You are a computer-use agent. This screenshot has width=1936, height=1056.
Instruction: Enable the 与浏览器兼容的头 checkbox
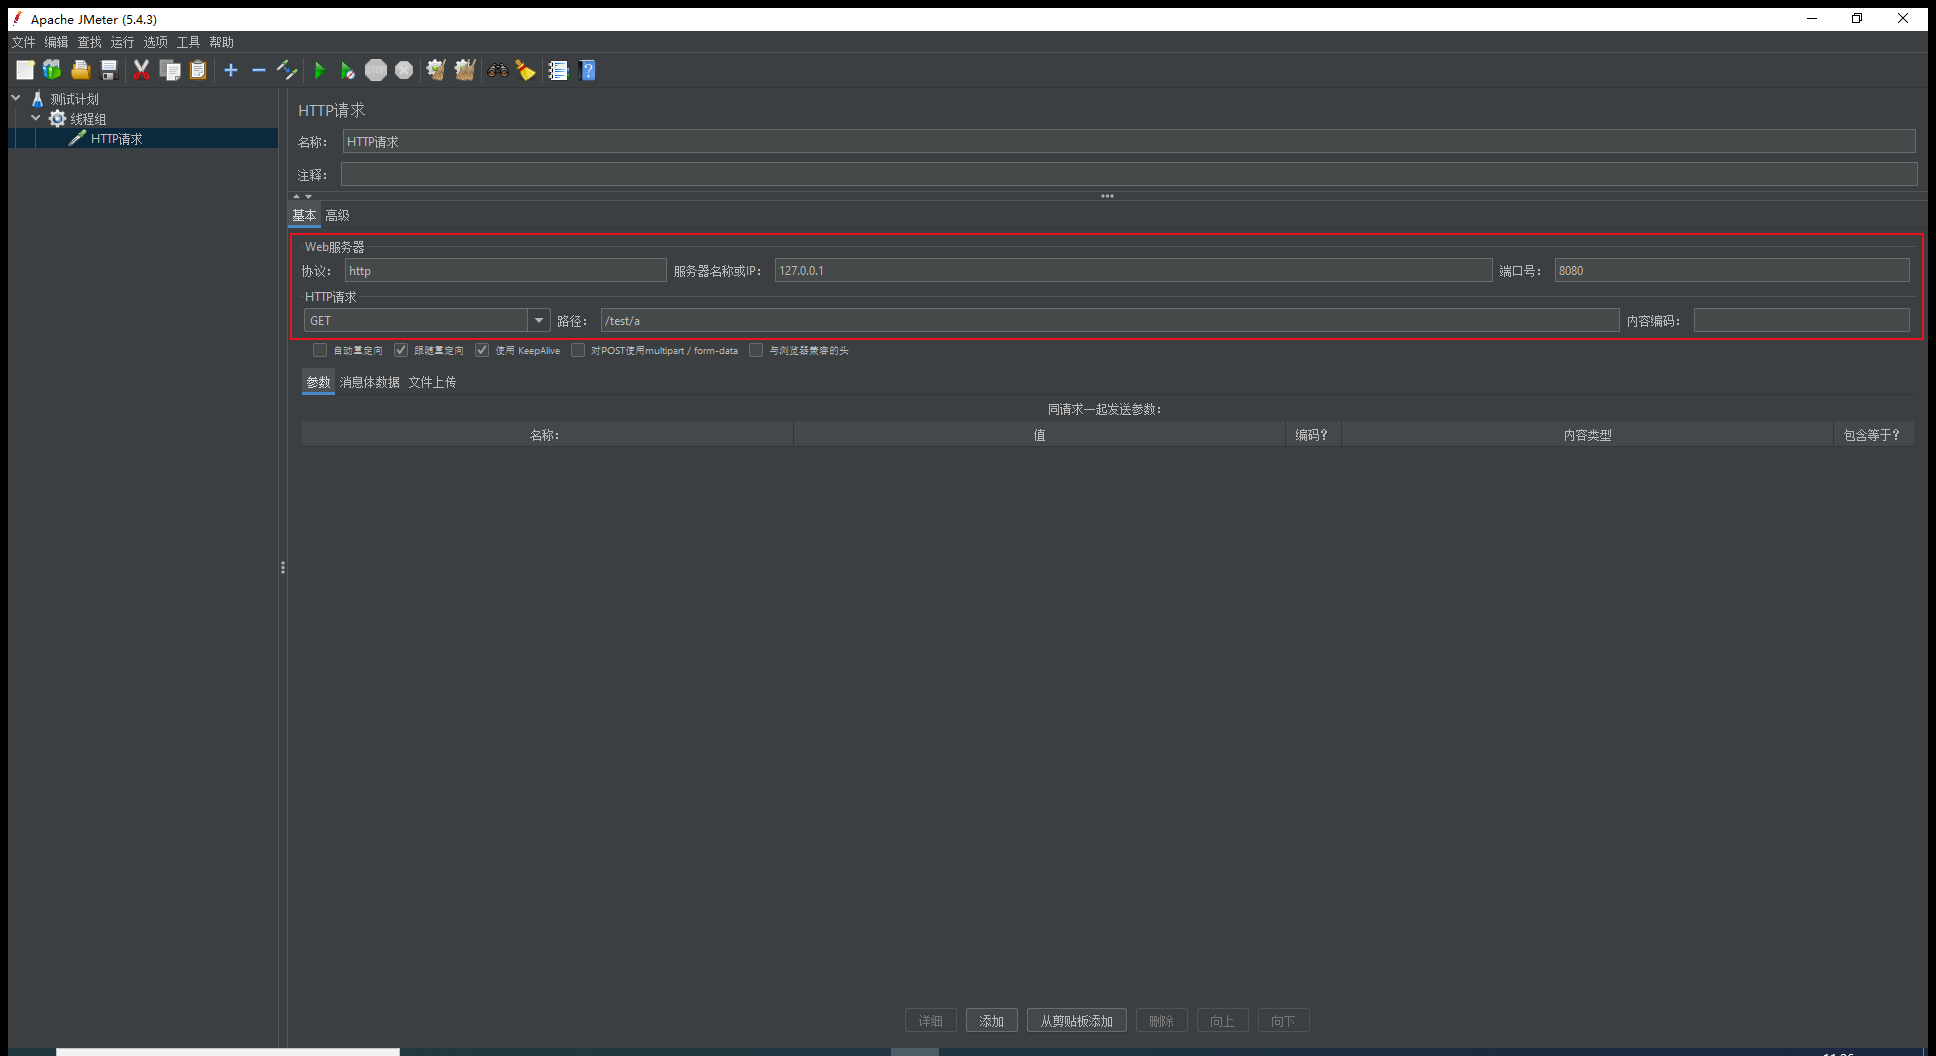(756, 350)
